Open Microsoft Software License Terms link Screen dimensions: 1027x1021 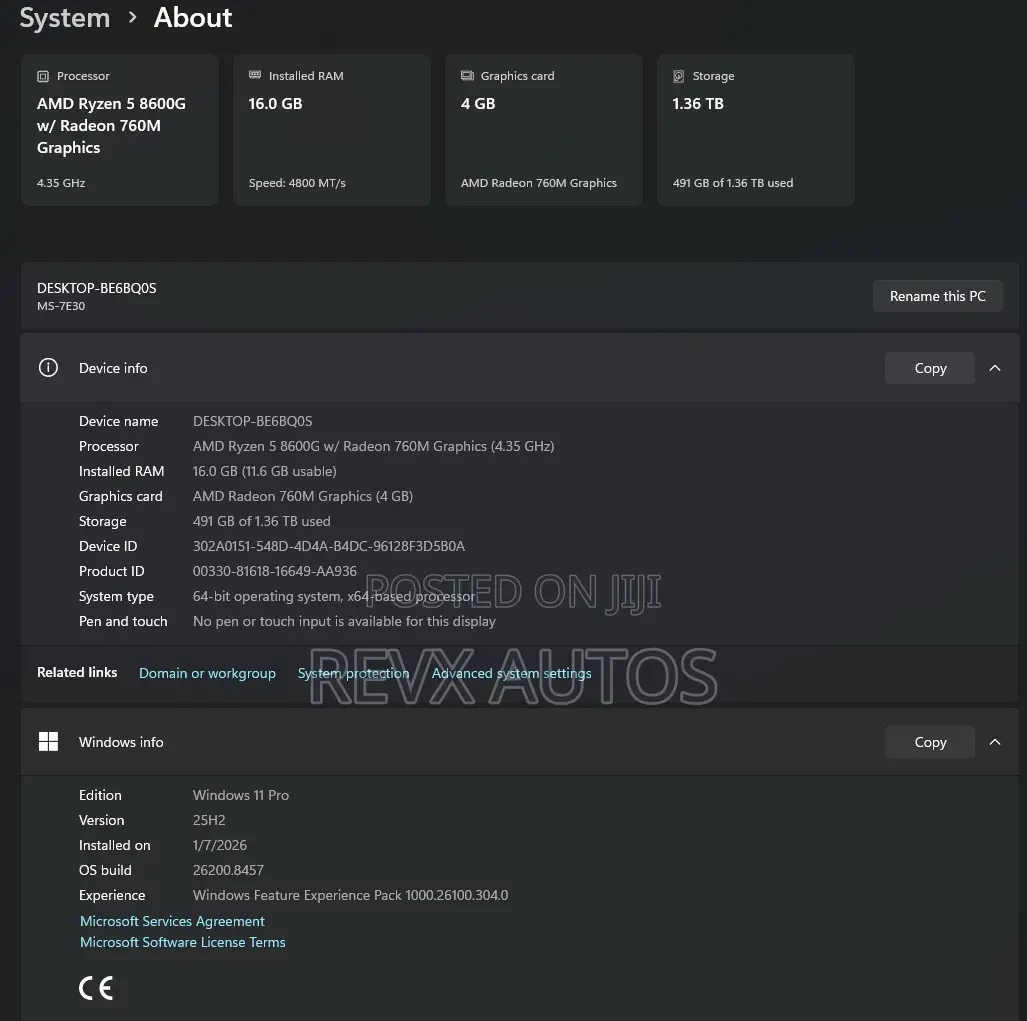183,942
